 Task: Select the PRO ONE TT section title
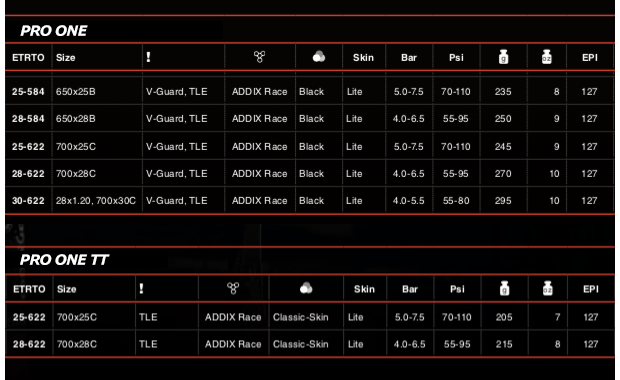(64, 260)
